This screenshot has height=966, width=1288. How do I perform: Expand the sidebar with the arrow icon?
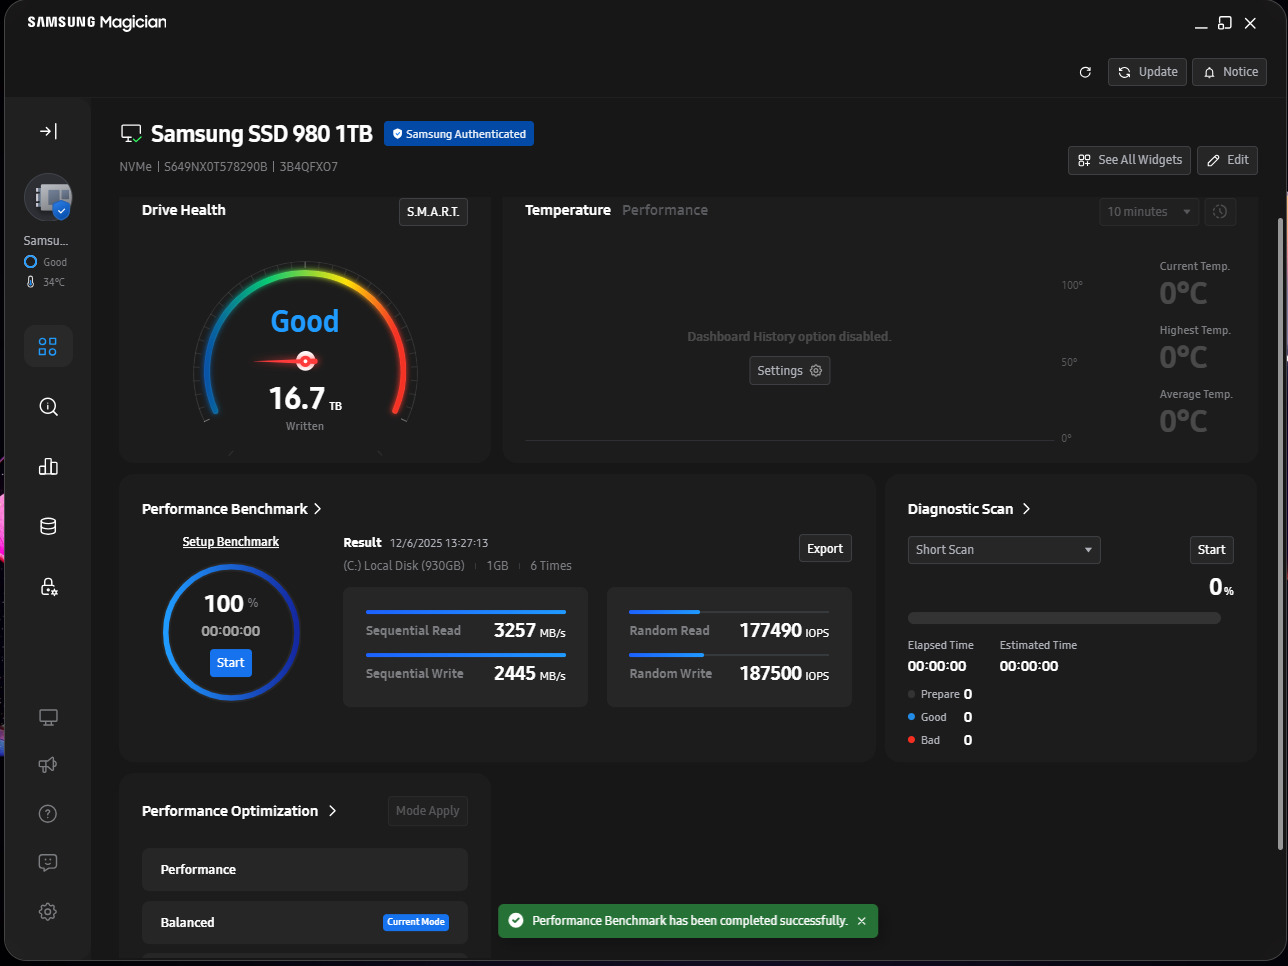pos(48,131)
